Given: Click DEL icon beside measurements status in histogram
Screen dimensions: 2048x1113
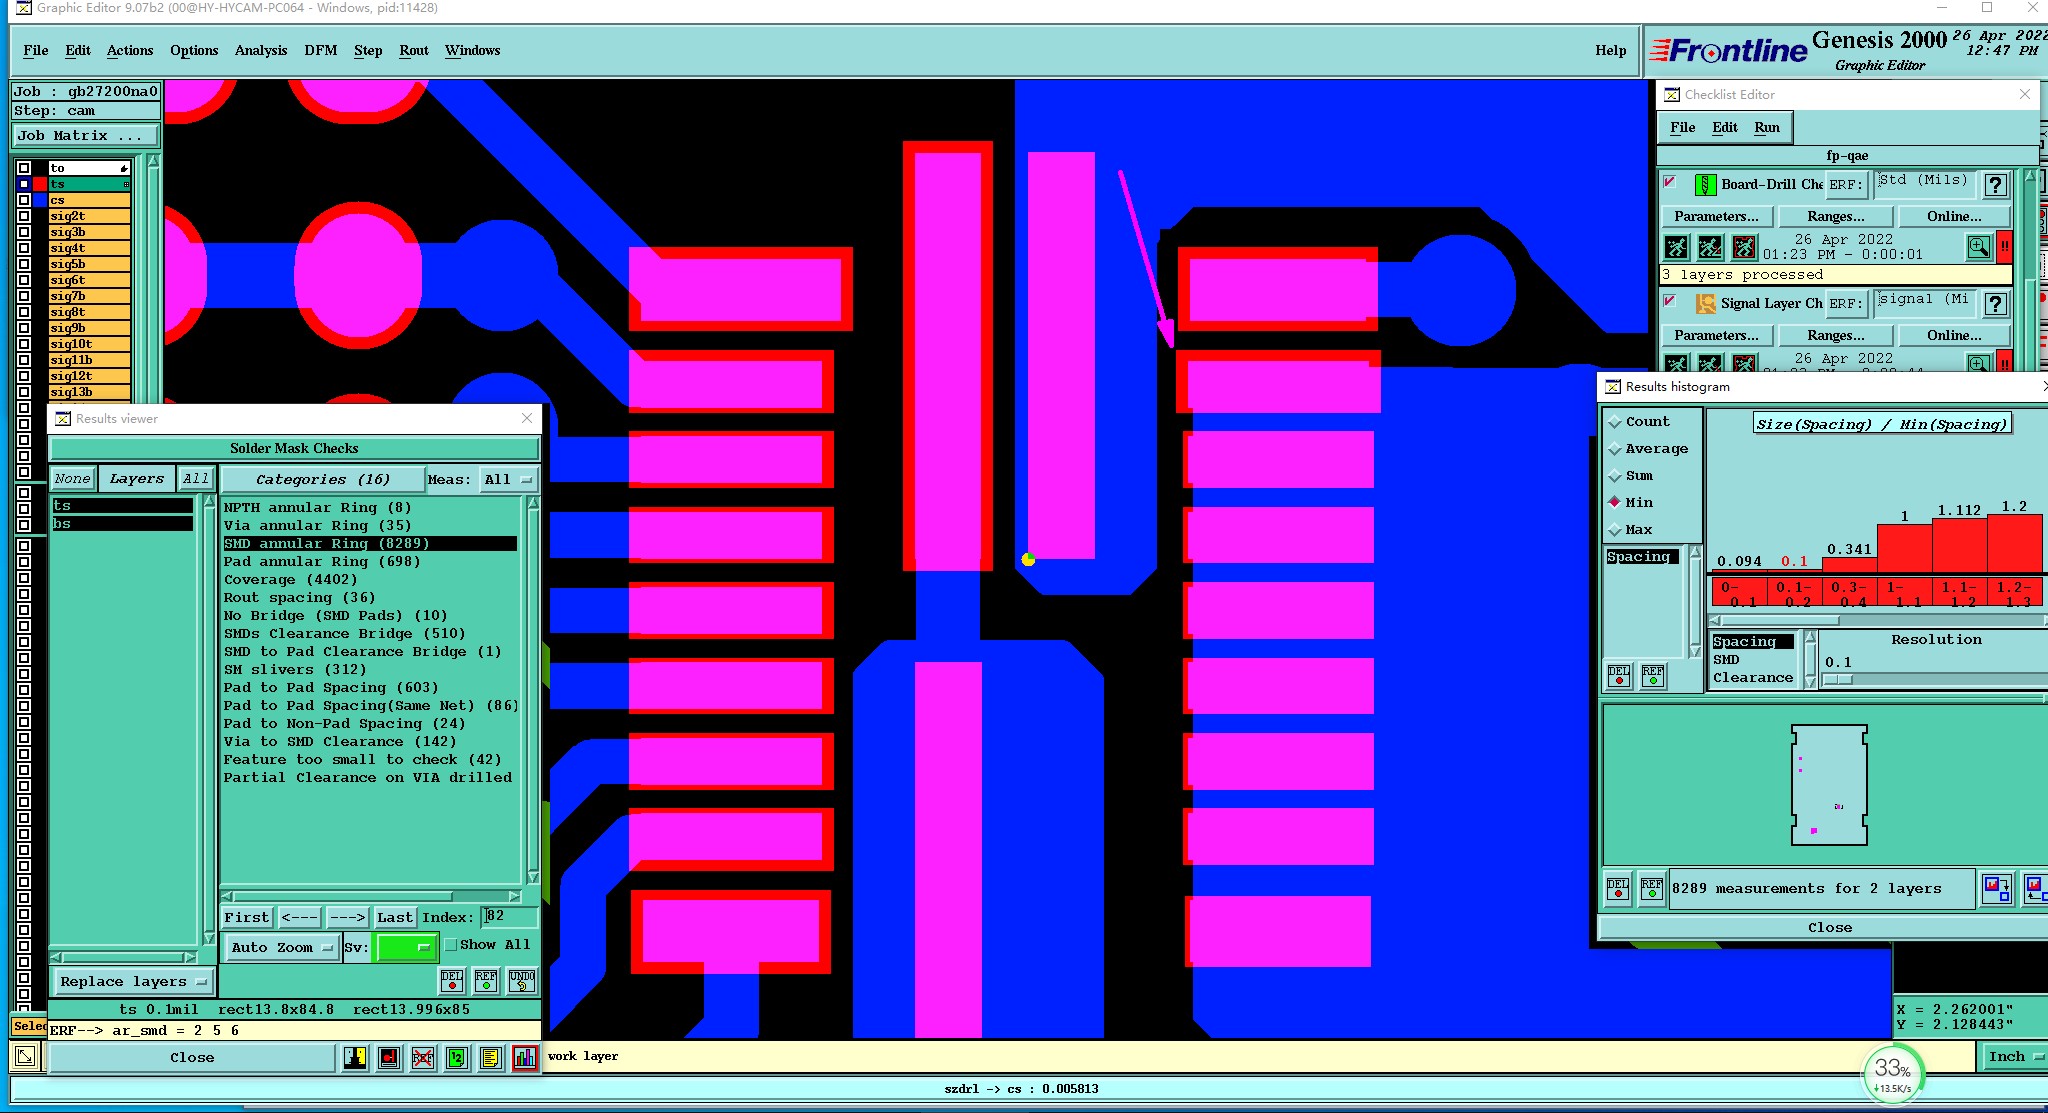Looking at the screenshot, I should pos(1618,888).
